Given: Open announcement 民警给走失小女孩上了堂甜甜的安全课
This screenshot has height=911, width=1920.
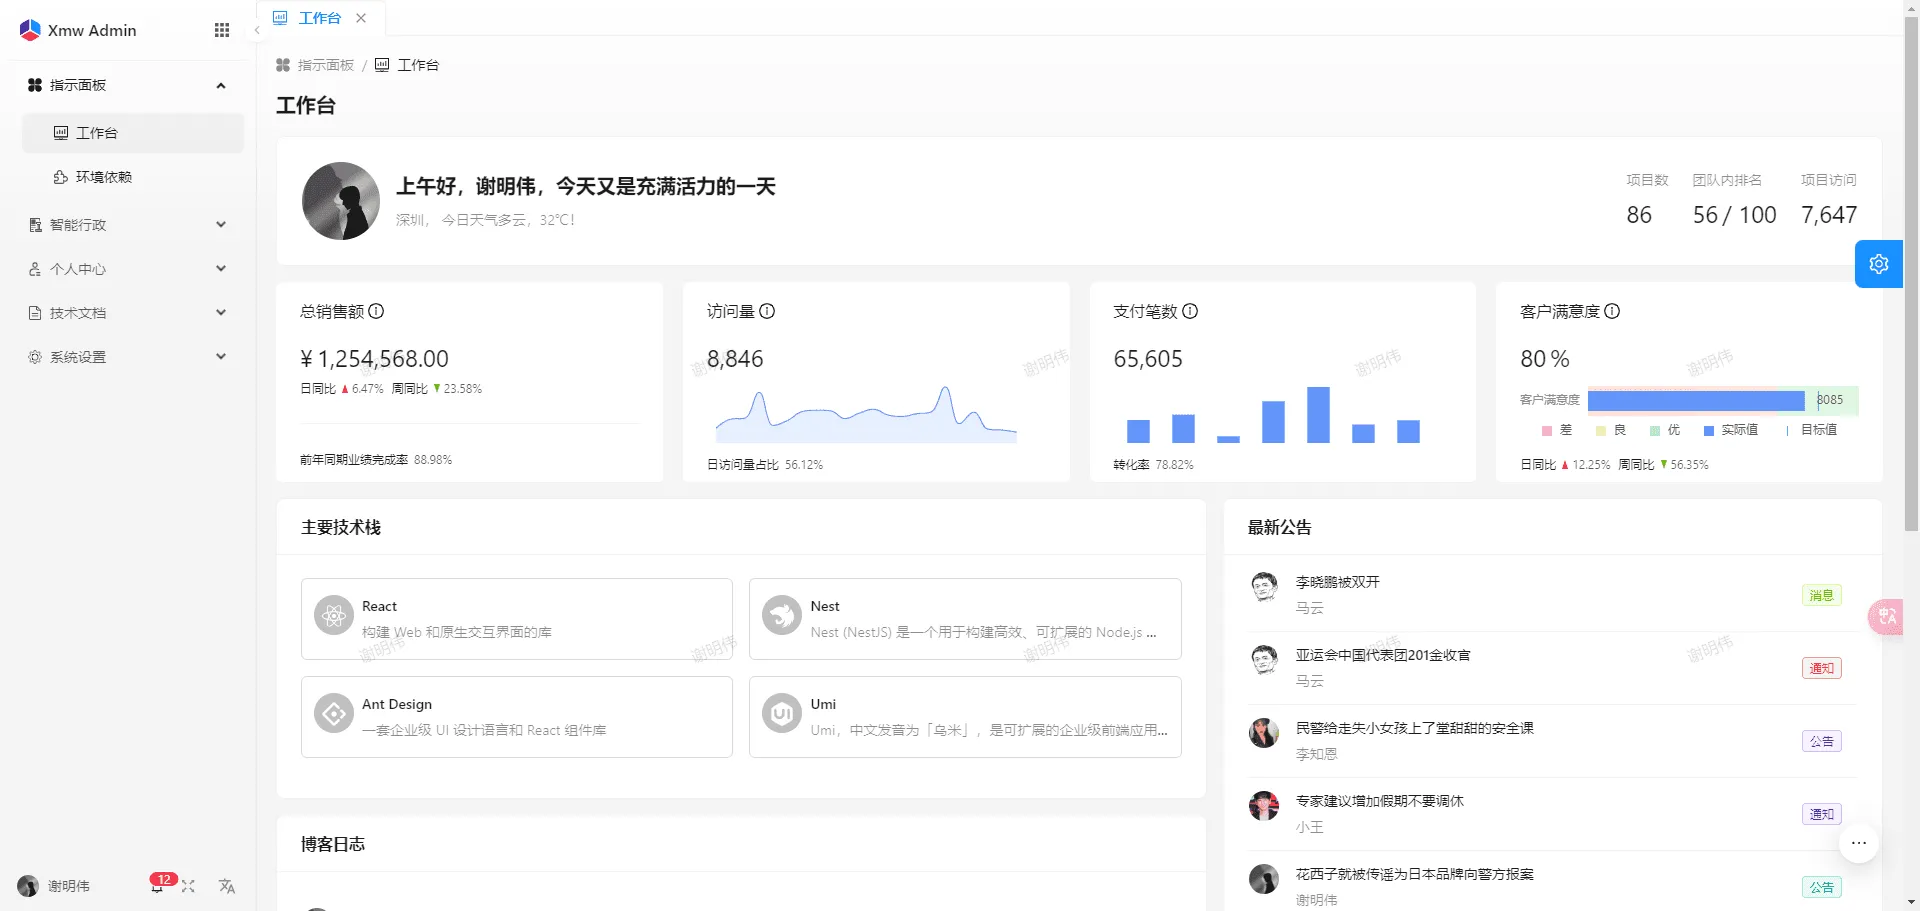Looking at the screenshot, I should [x=1415, y=728].
